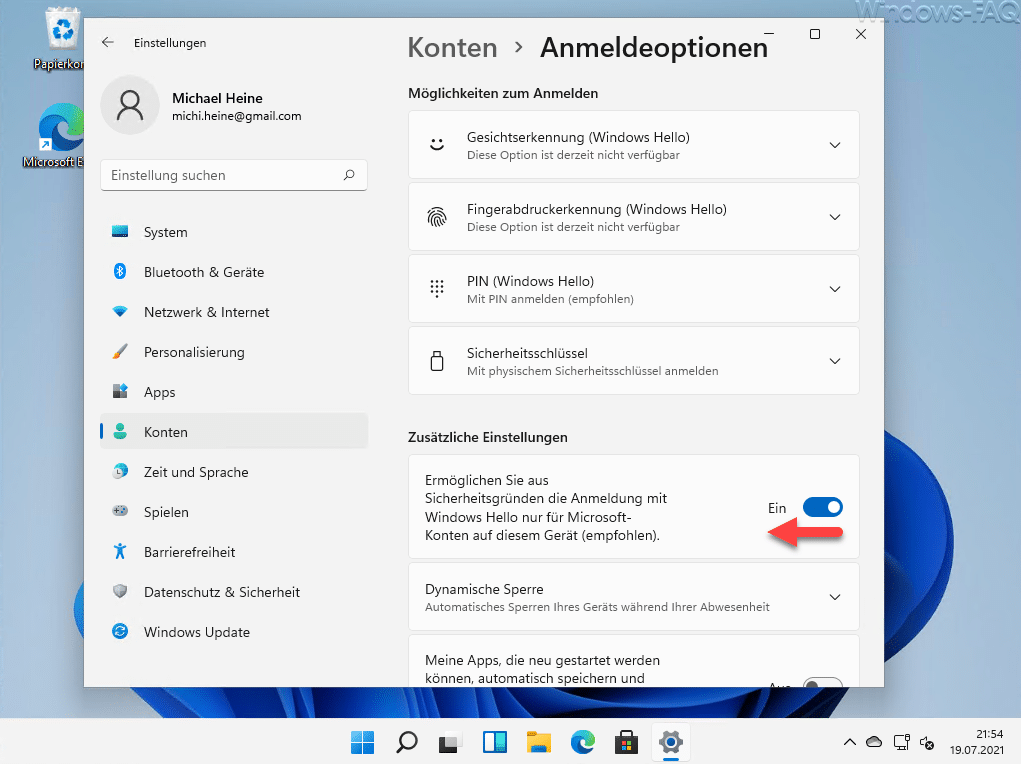Click the Konten person icon

click(x=120, y=431)
